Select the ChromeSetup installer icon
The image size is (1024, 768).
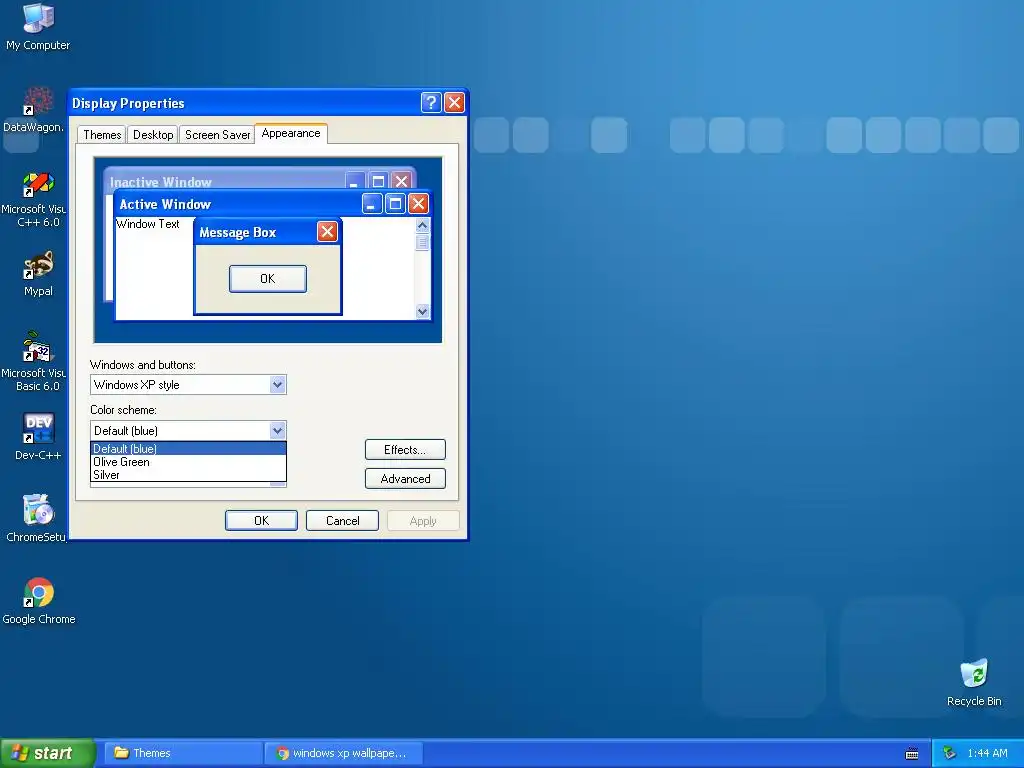(x=35, y=519)
